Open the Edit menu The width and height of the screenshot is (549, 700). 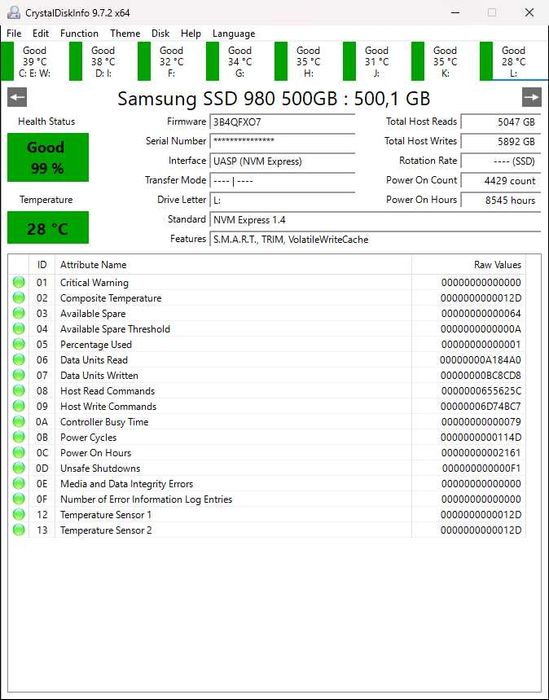point(41,33)
